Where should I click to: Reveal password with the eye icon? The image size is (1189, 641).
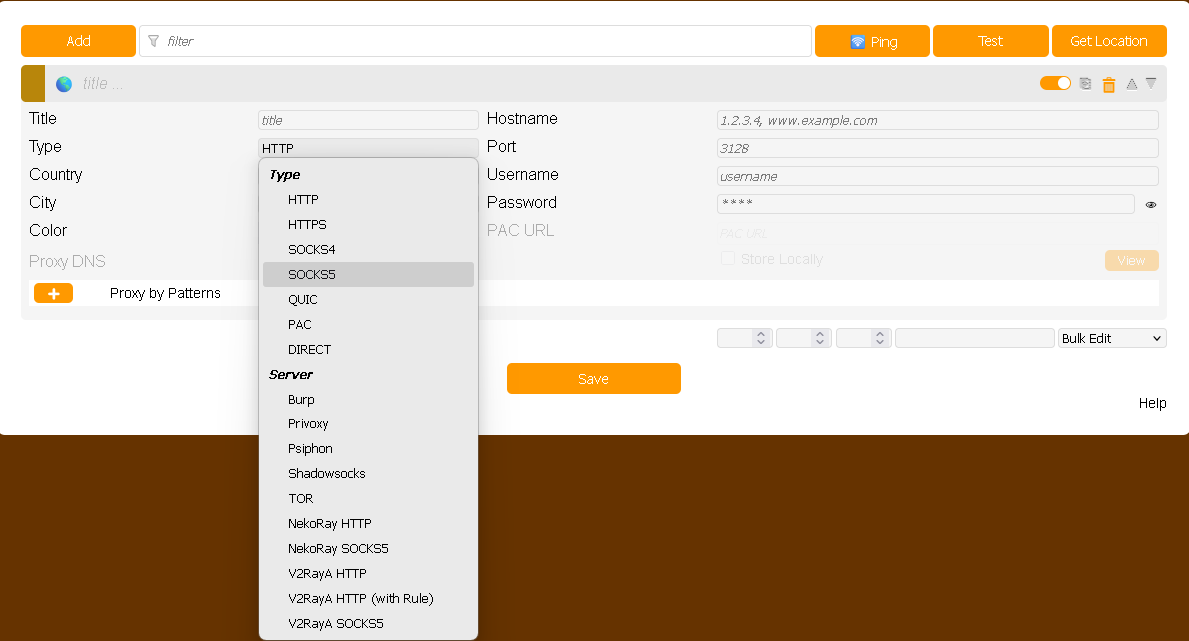point(1151,204)
